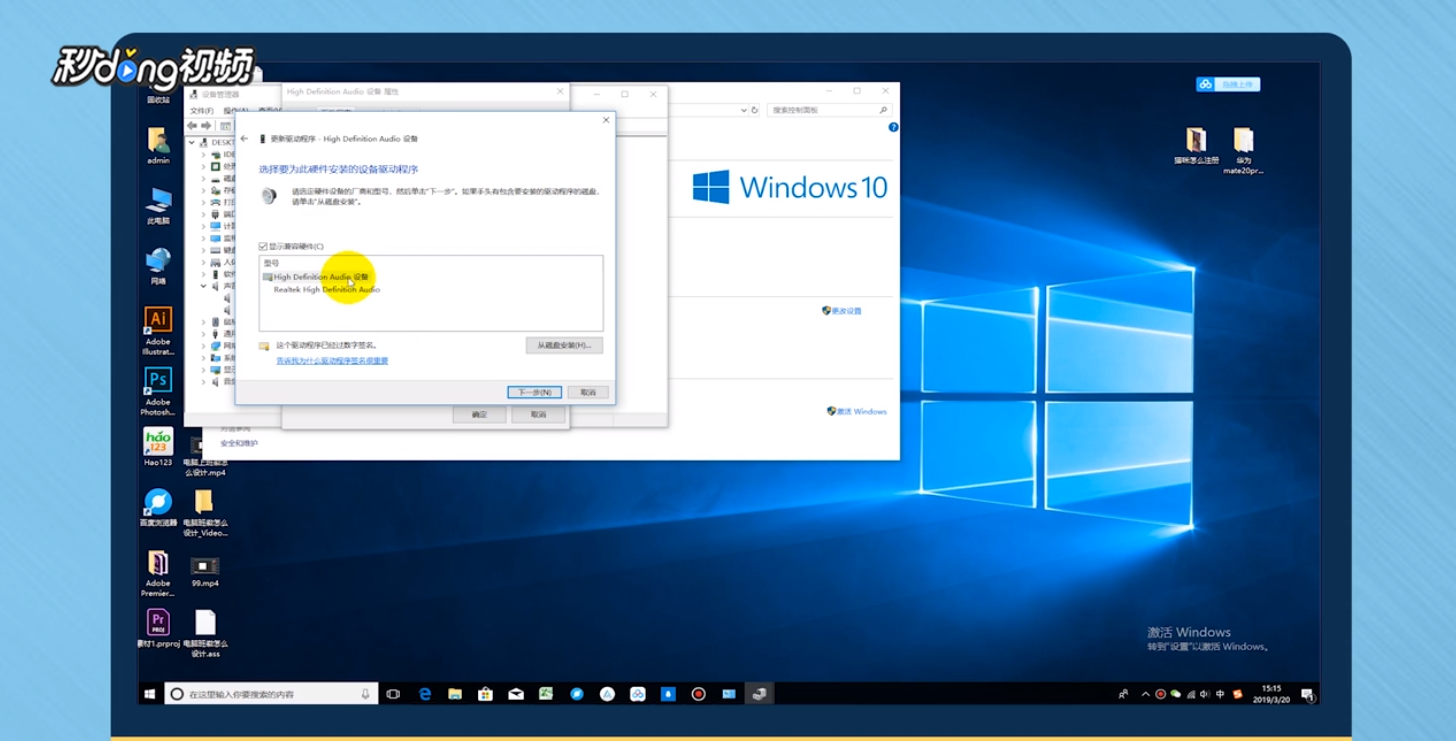This screenshot has height=741, width=1456.
Task: Click the refresh button beside the address bar
Action: tap(755, 110)
